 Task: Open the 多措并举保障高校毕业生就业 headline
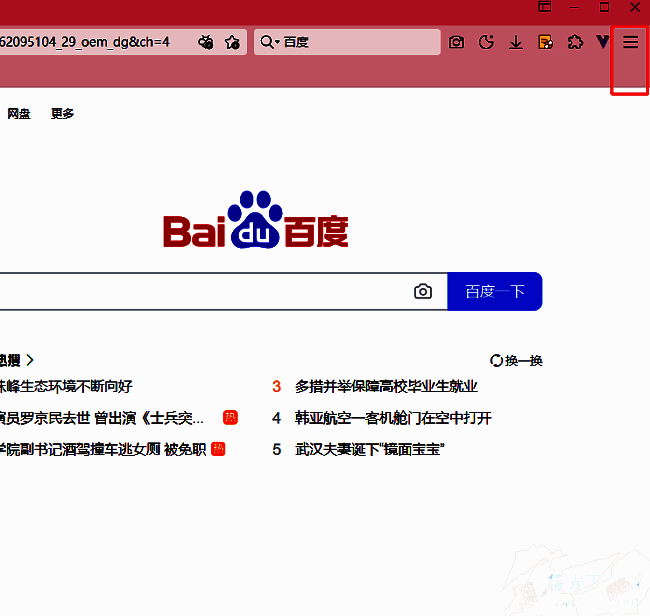386,386
